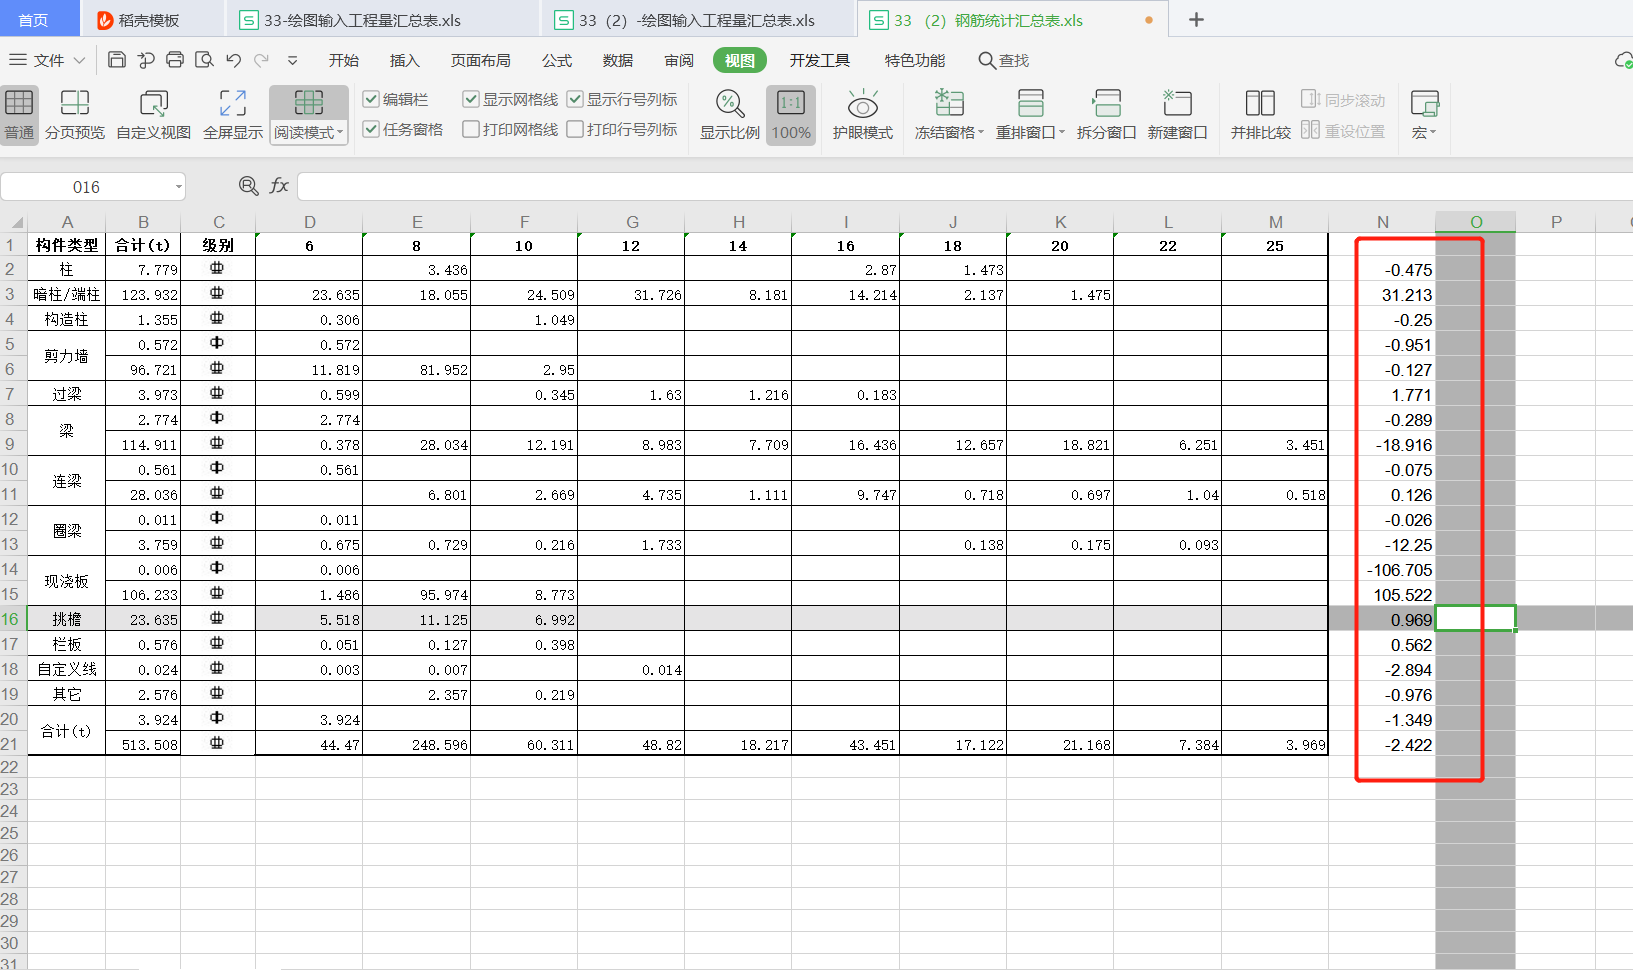Expand the Reading Mode (阅读模式) dropdown arrow
The width and height of the screenshot is (1633, 970).
click(340, 133)
